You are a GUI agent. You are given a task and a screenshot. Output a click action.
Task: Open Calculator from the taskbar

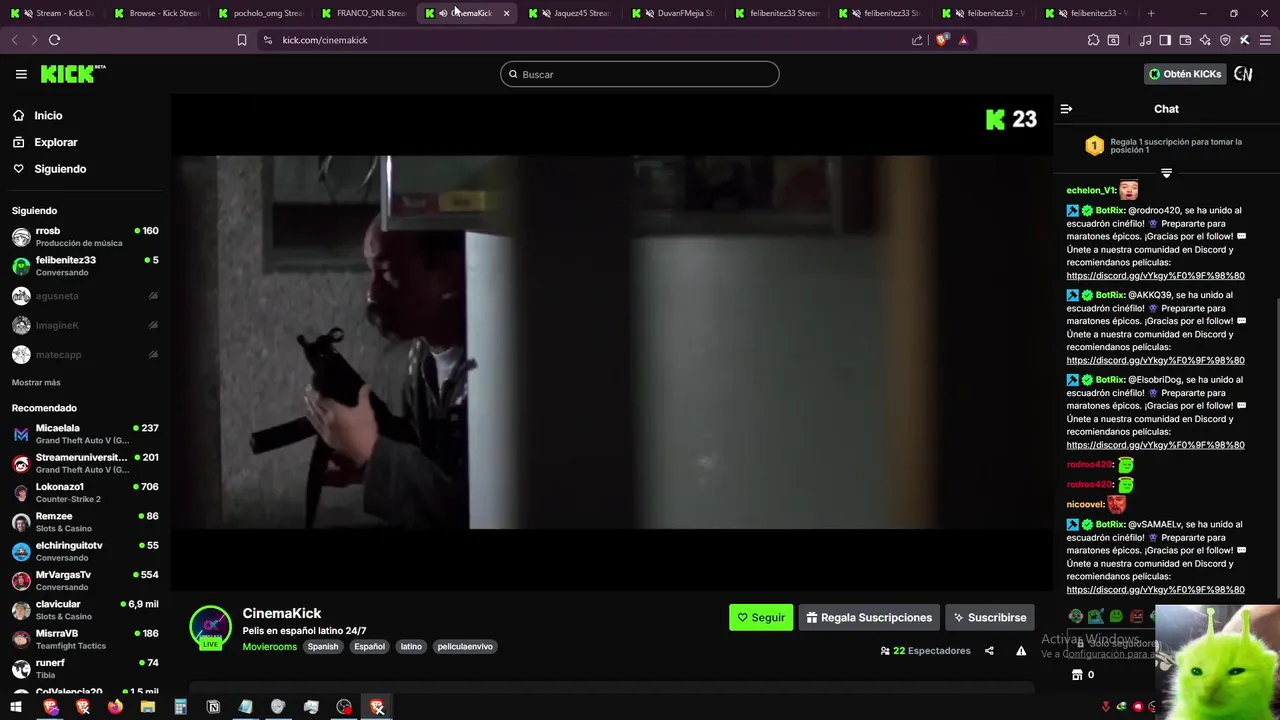[180, 707]
